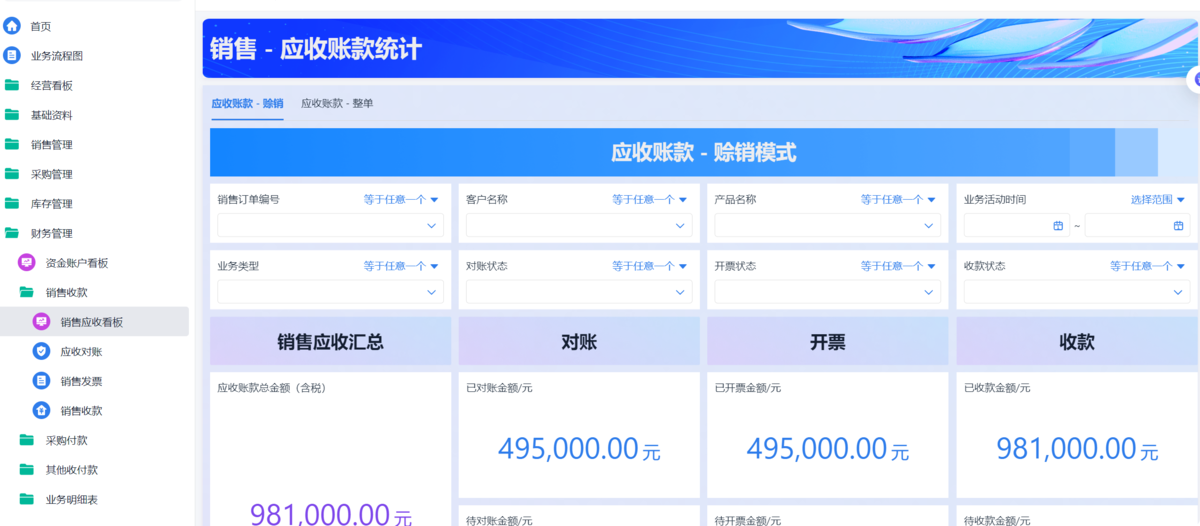Click the 采购付款 folder icon
The height and width of the screenshot is (526, 1200).
pos(27,440)
